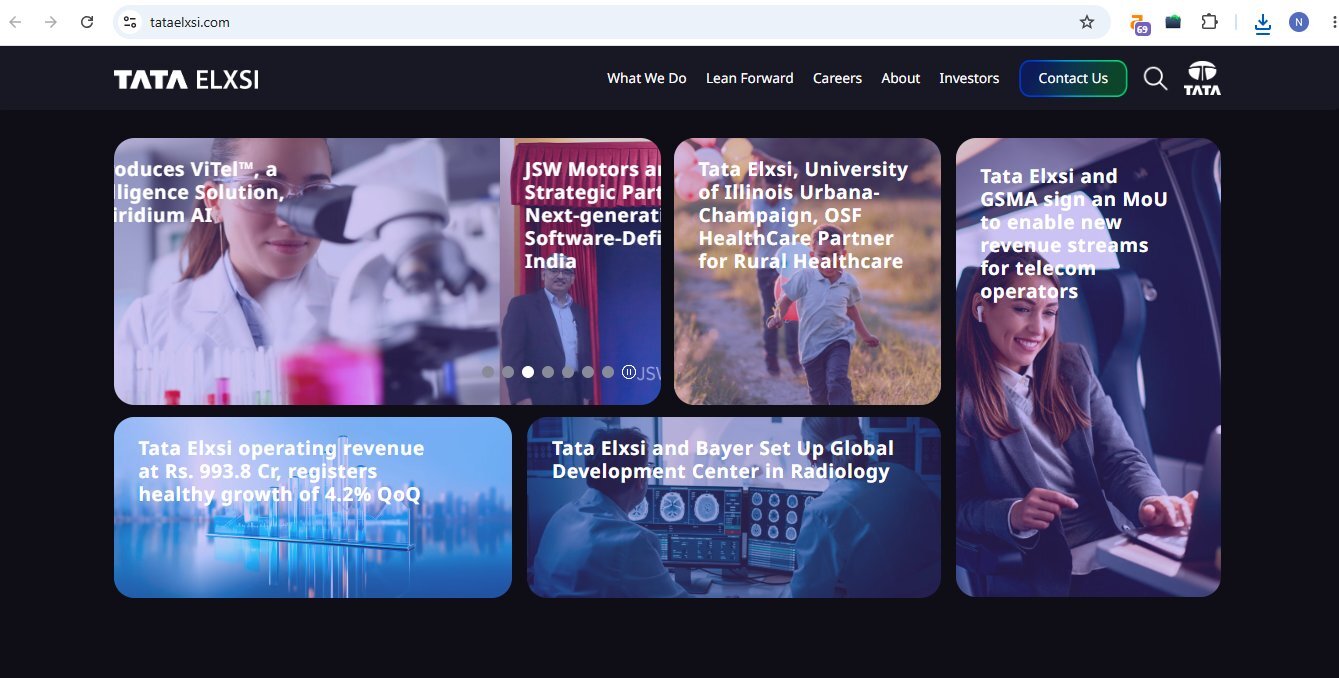Bookmark this page with the star icon
The width and height of the screenshot is (1339, 678).
point(1087,22)
